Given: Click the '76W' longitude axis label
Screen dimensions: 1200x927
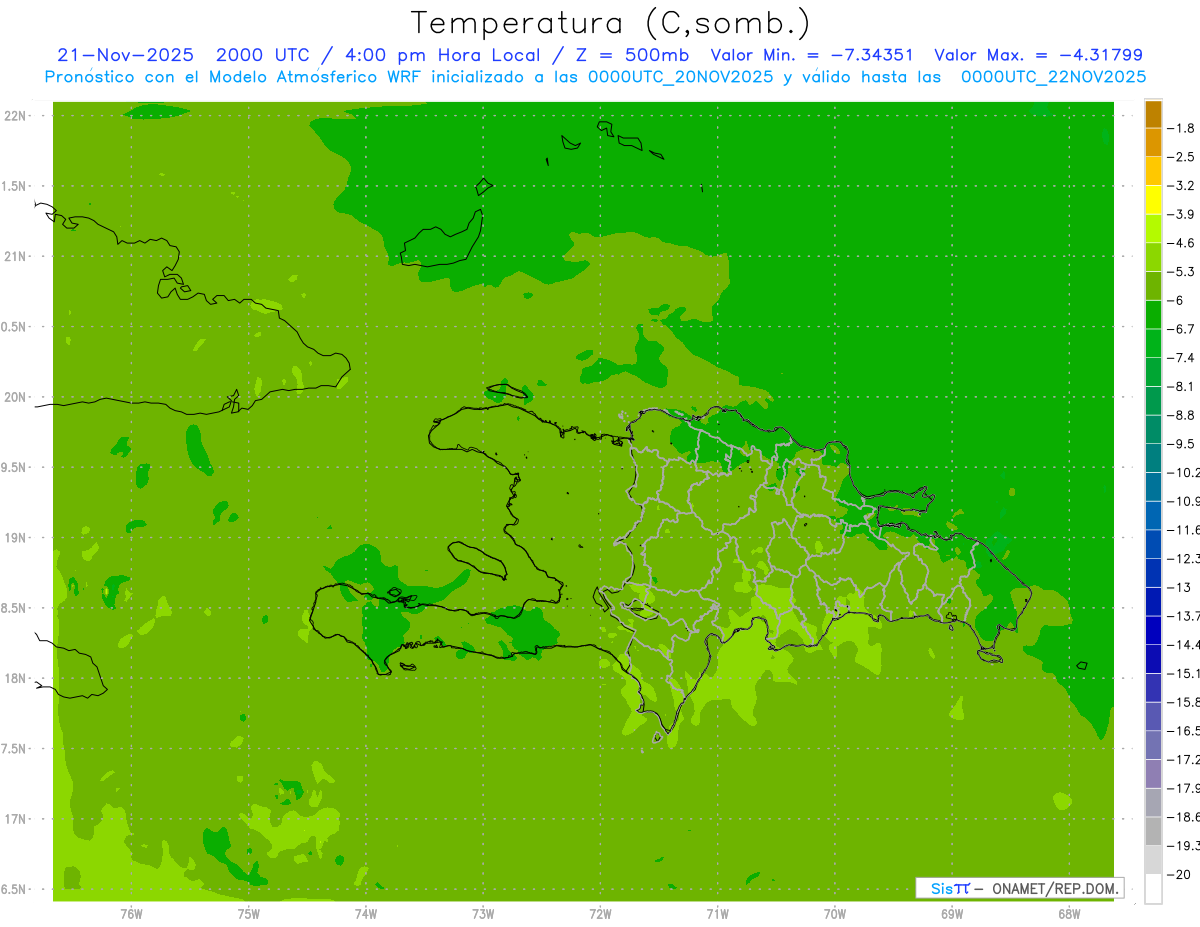Looking at the screenshot, I should tap(131, 914).
